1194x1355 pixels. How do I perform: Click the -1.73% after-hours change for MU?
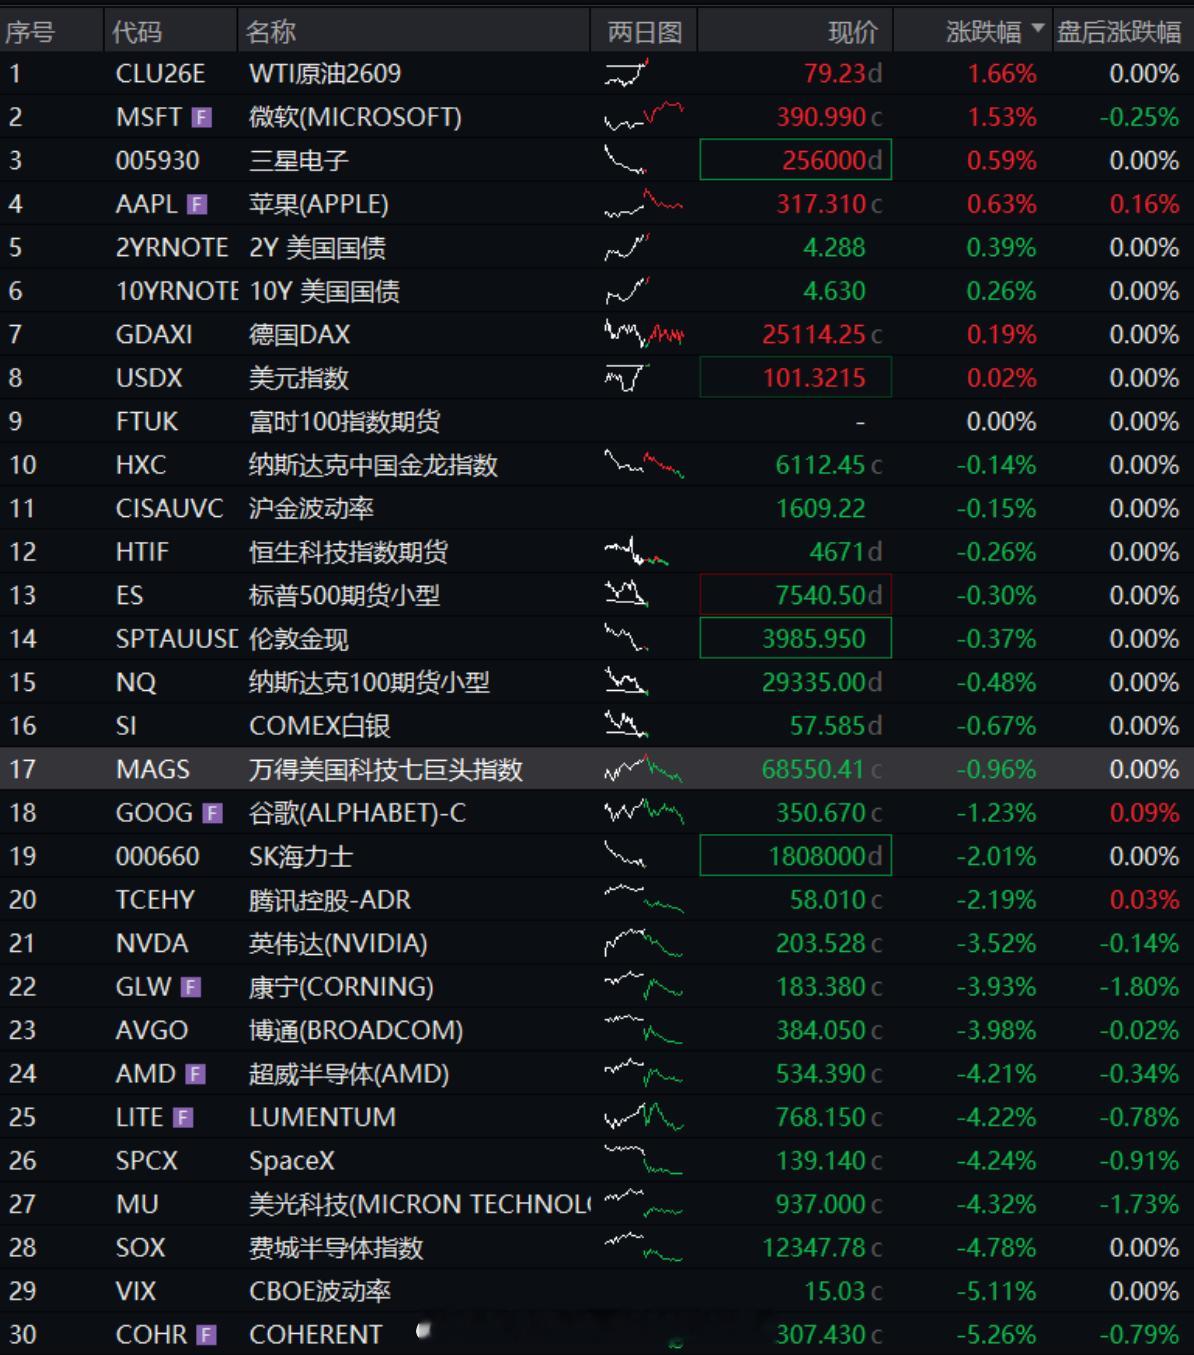click(x=1139, y=1205)
